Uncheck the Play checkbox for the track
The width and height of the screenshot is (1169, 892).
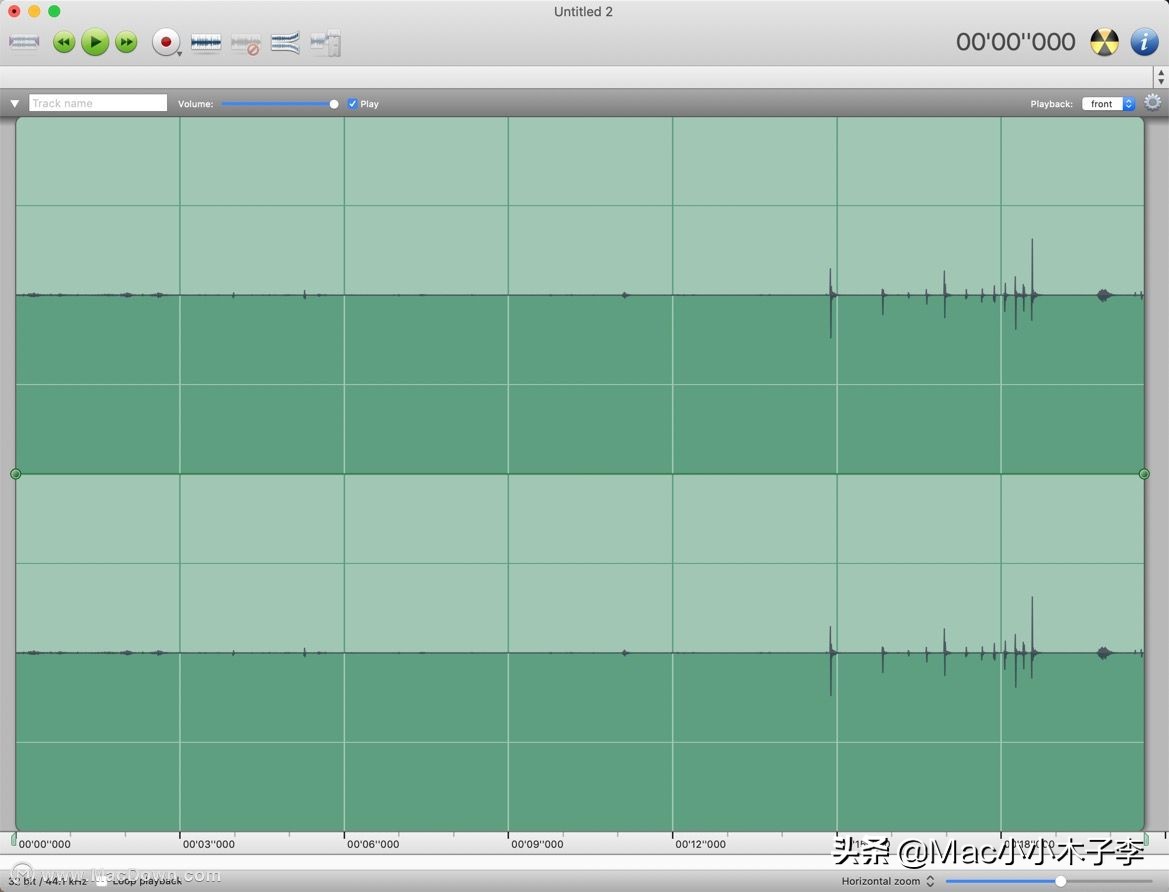(353, 104)
